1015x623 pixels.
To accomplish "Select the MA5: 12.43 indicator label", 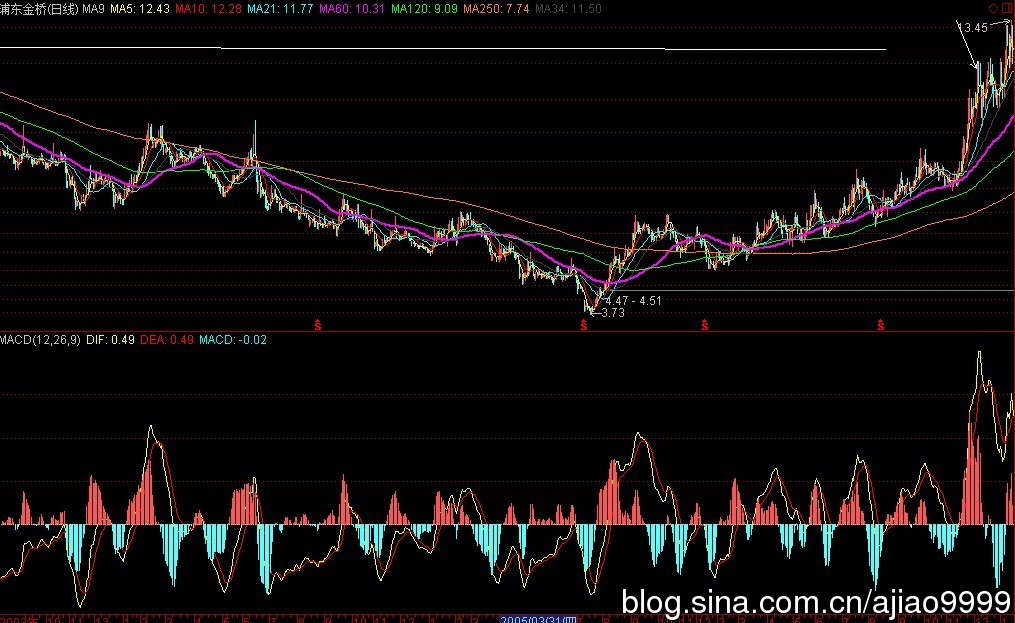I will (x=139, y=8).
